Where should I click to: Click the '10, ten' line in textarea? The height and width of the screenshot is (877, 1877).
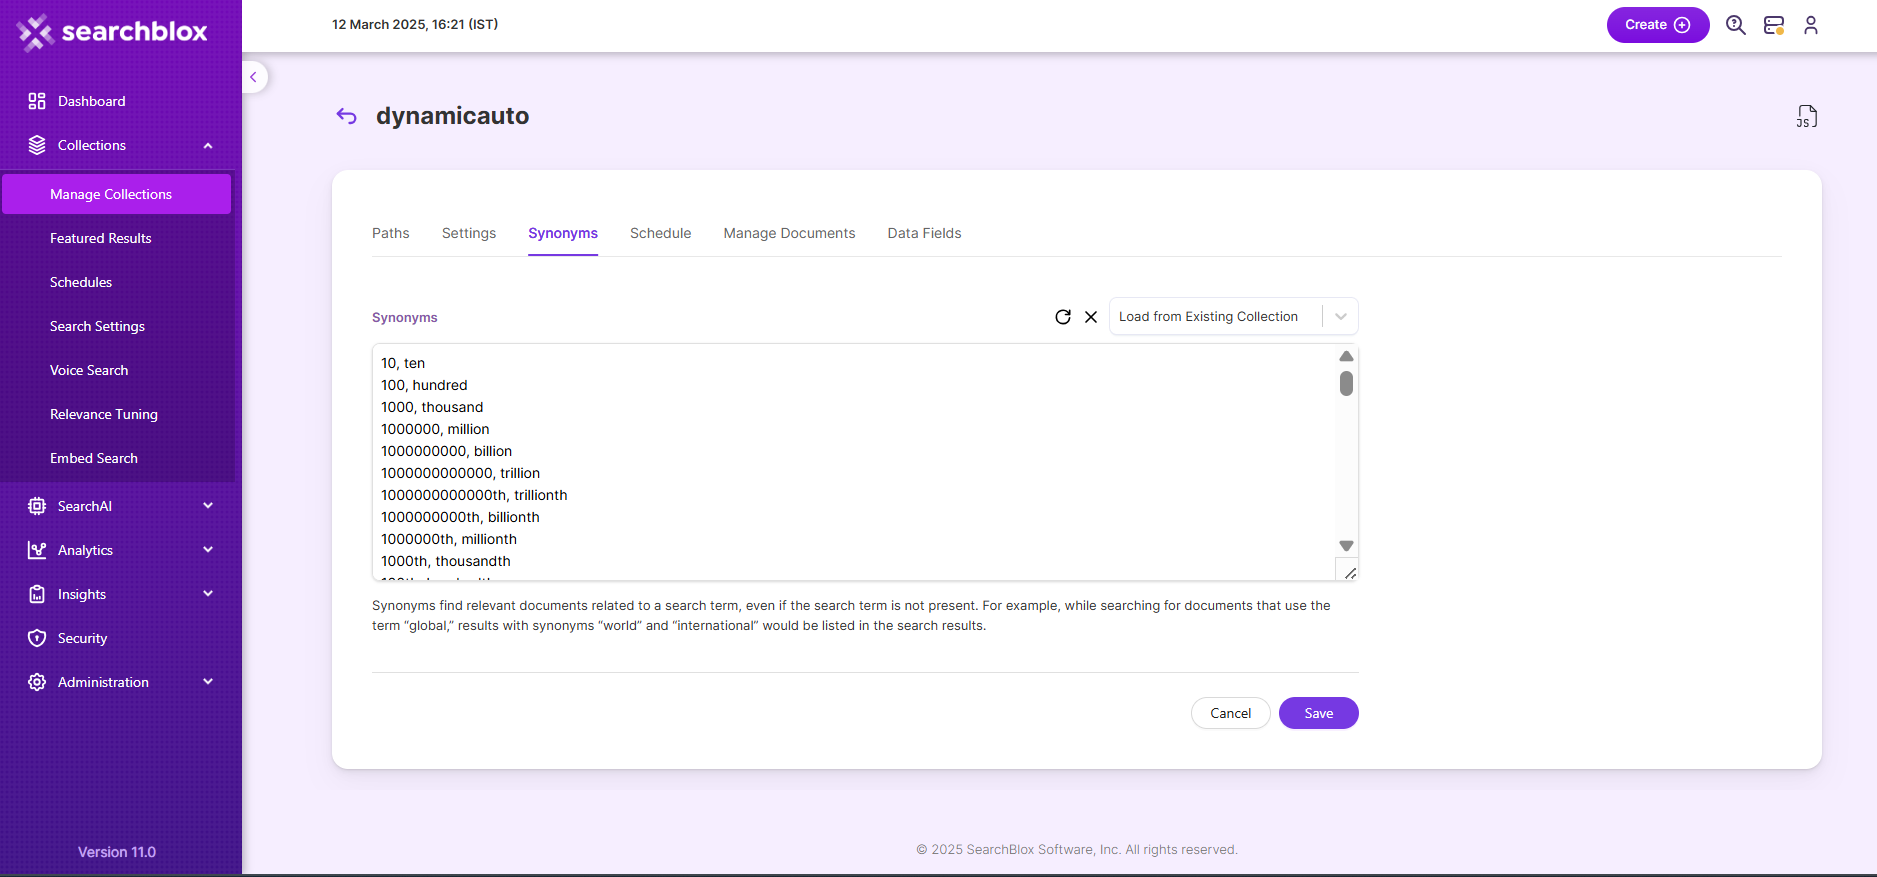coord(403,363)
